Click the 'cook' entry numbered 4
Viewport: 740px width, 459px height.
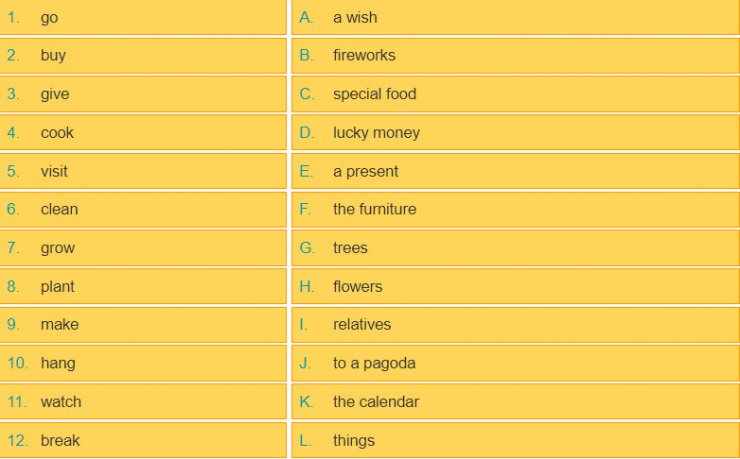pyautogui.click(x=143, y=133)
